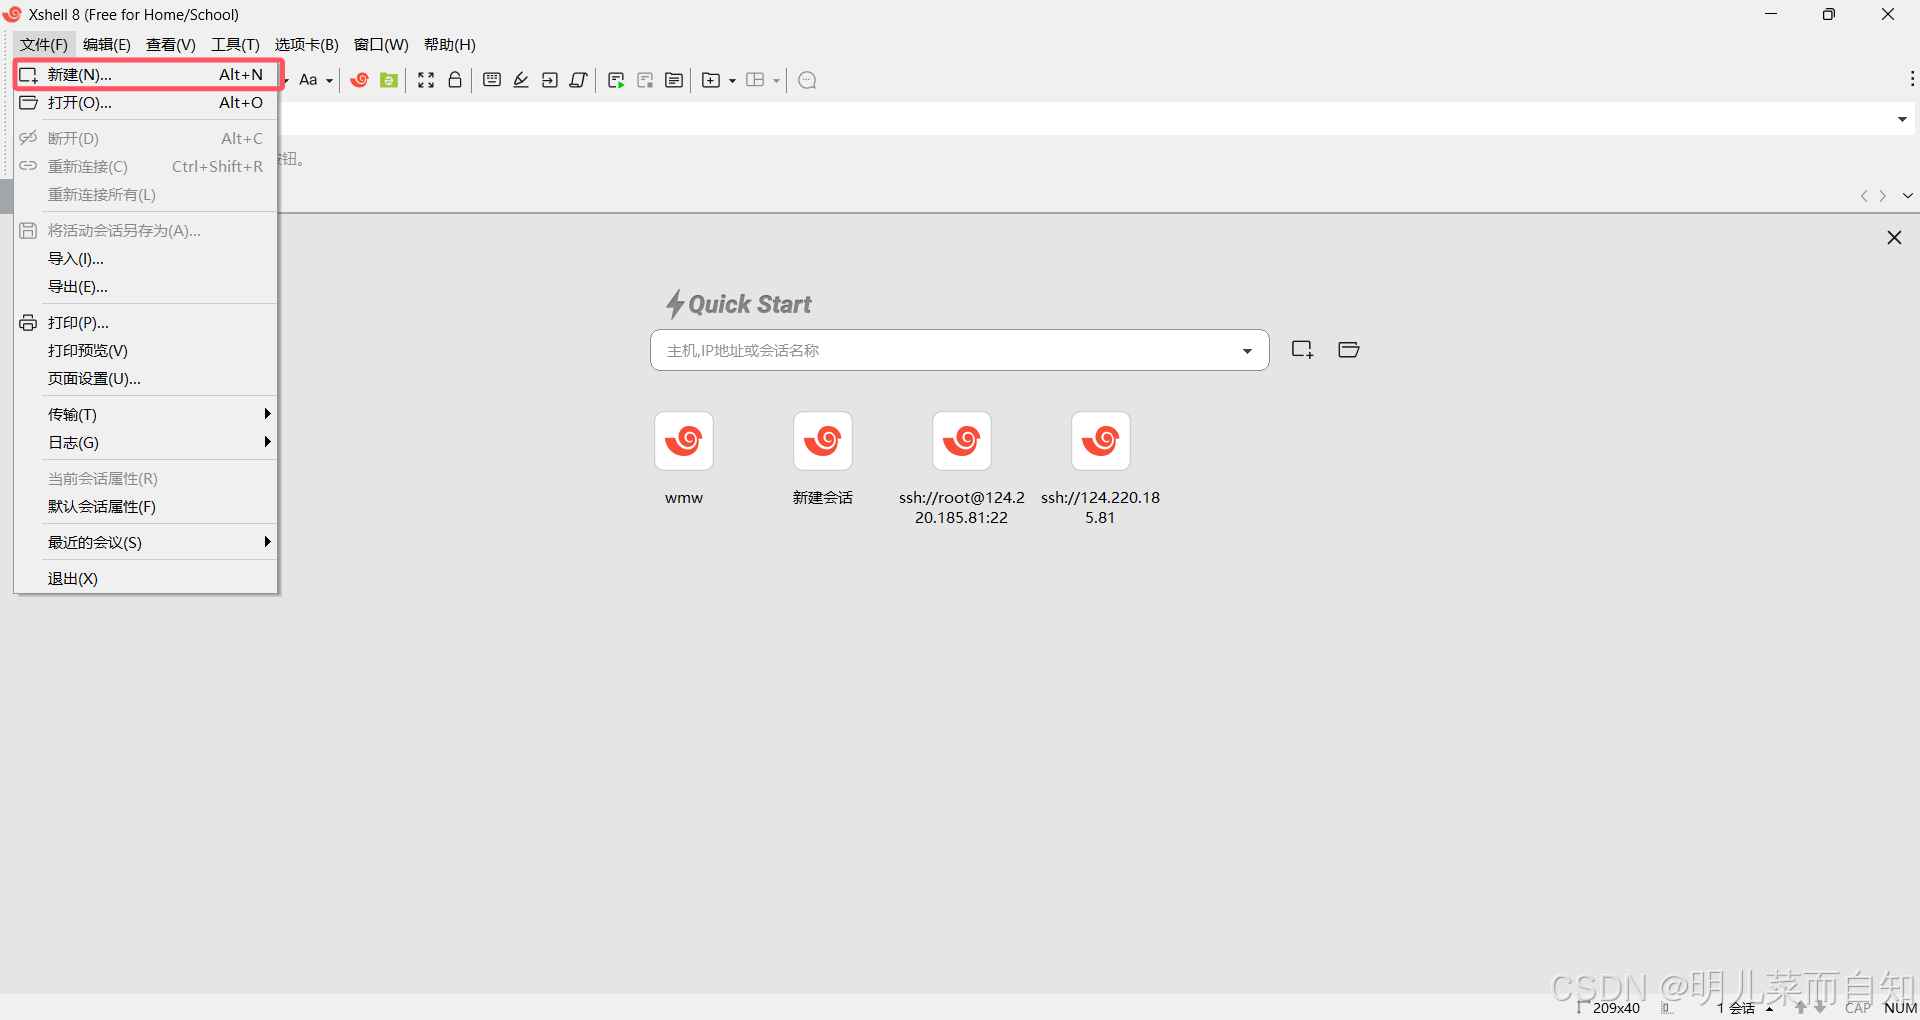Click the keyboard mapping toolbar icon
This screenshot has height=1020, width=1920.
(492, 80)
